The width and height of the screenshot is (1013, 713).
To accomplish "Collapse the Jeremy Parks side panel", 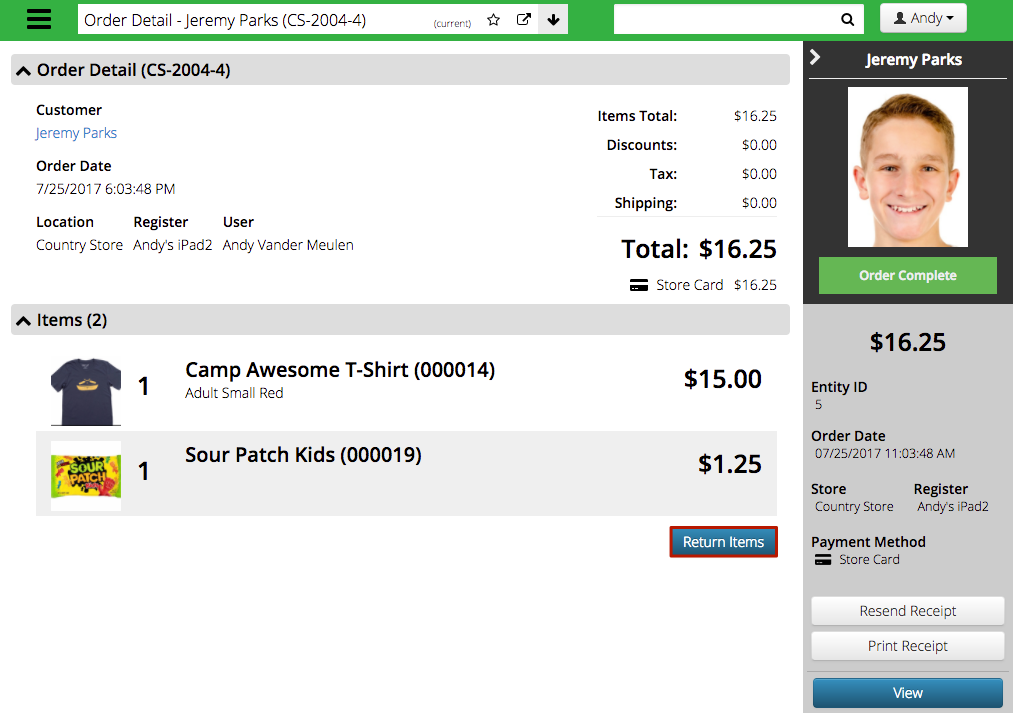I will pyautogui.click(x=815, y=57).
